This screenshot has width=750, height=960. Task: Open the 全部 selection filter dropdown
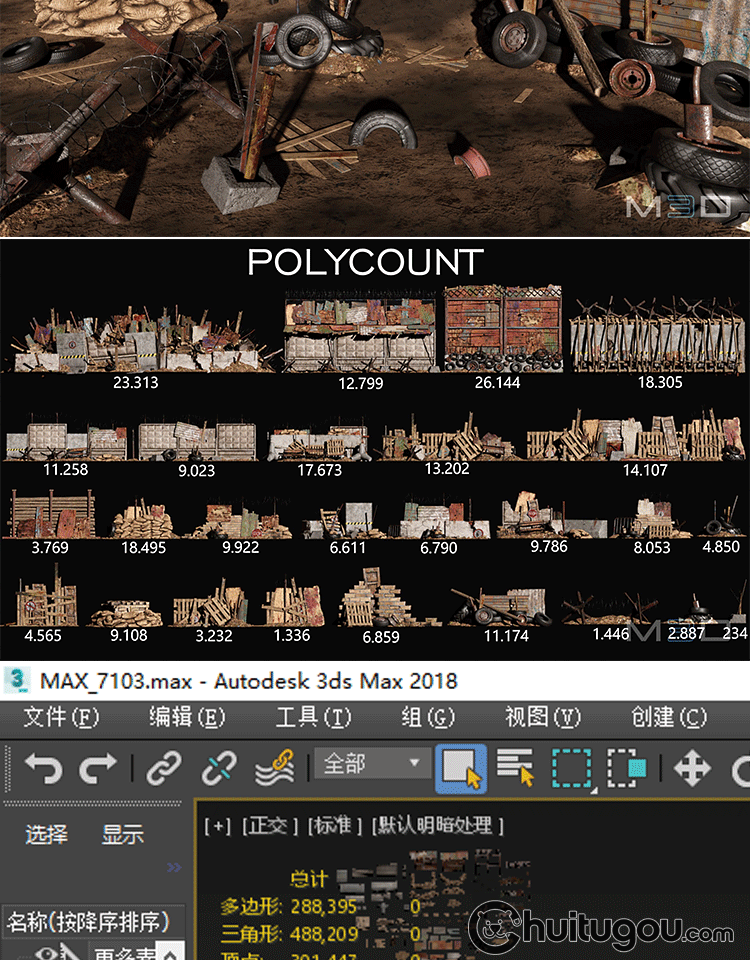coord(372,763)
